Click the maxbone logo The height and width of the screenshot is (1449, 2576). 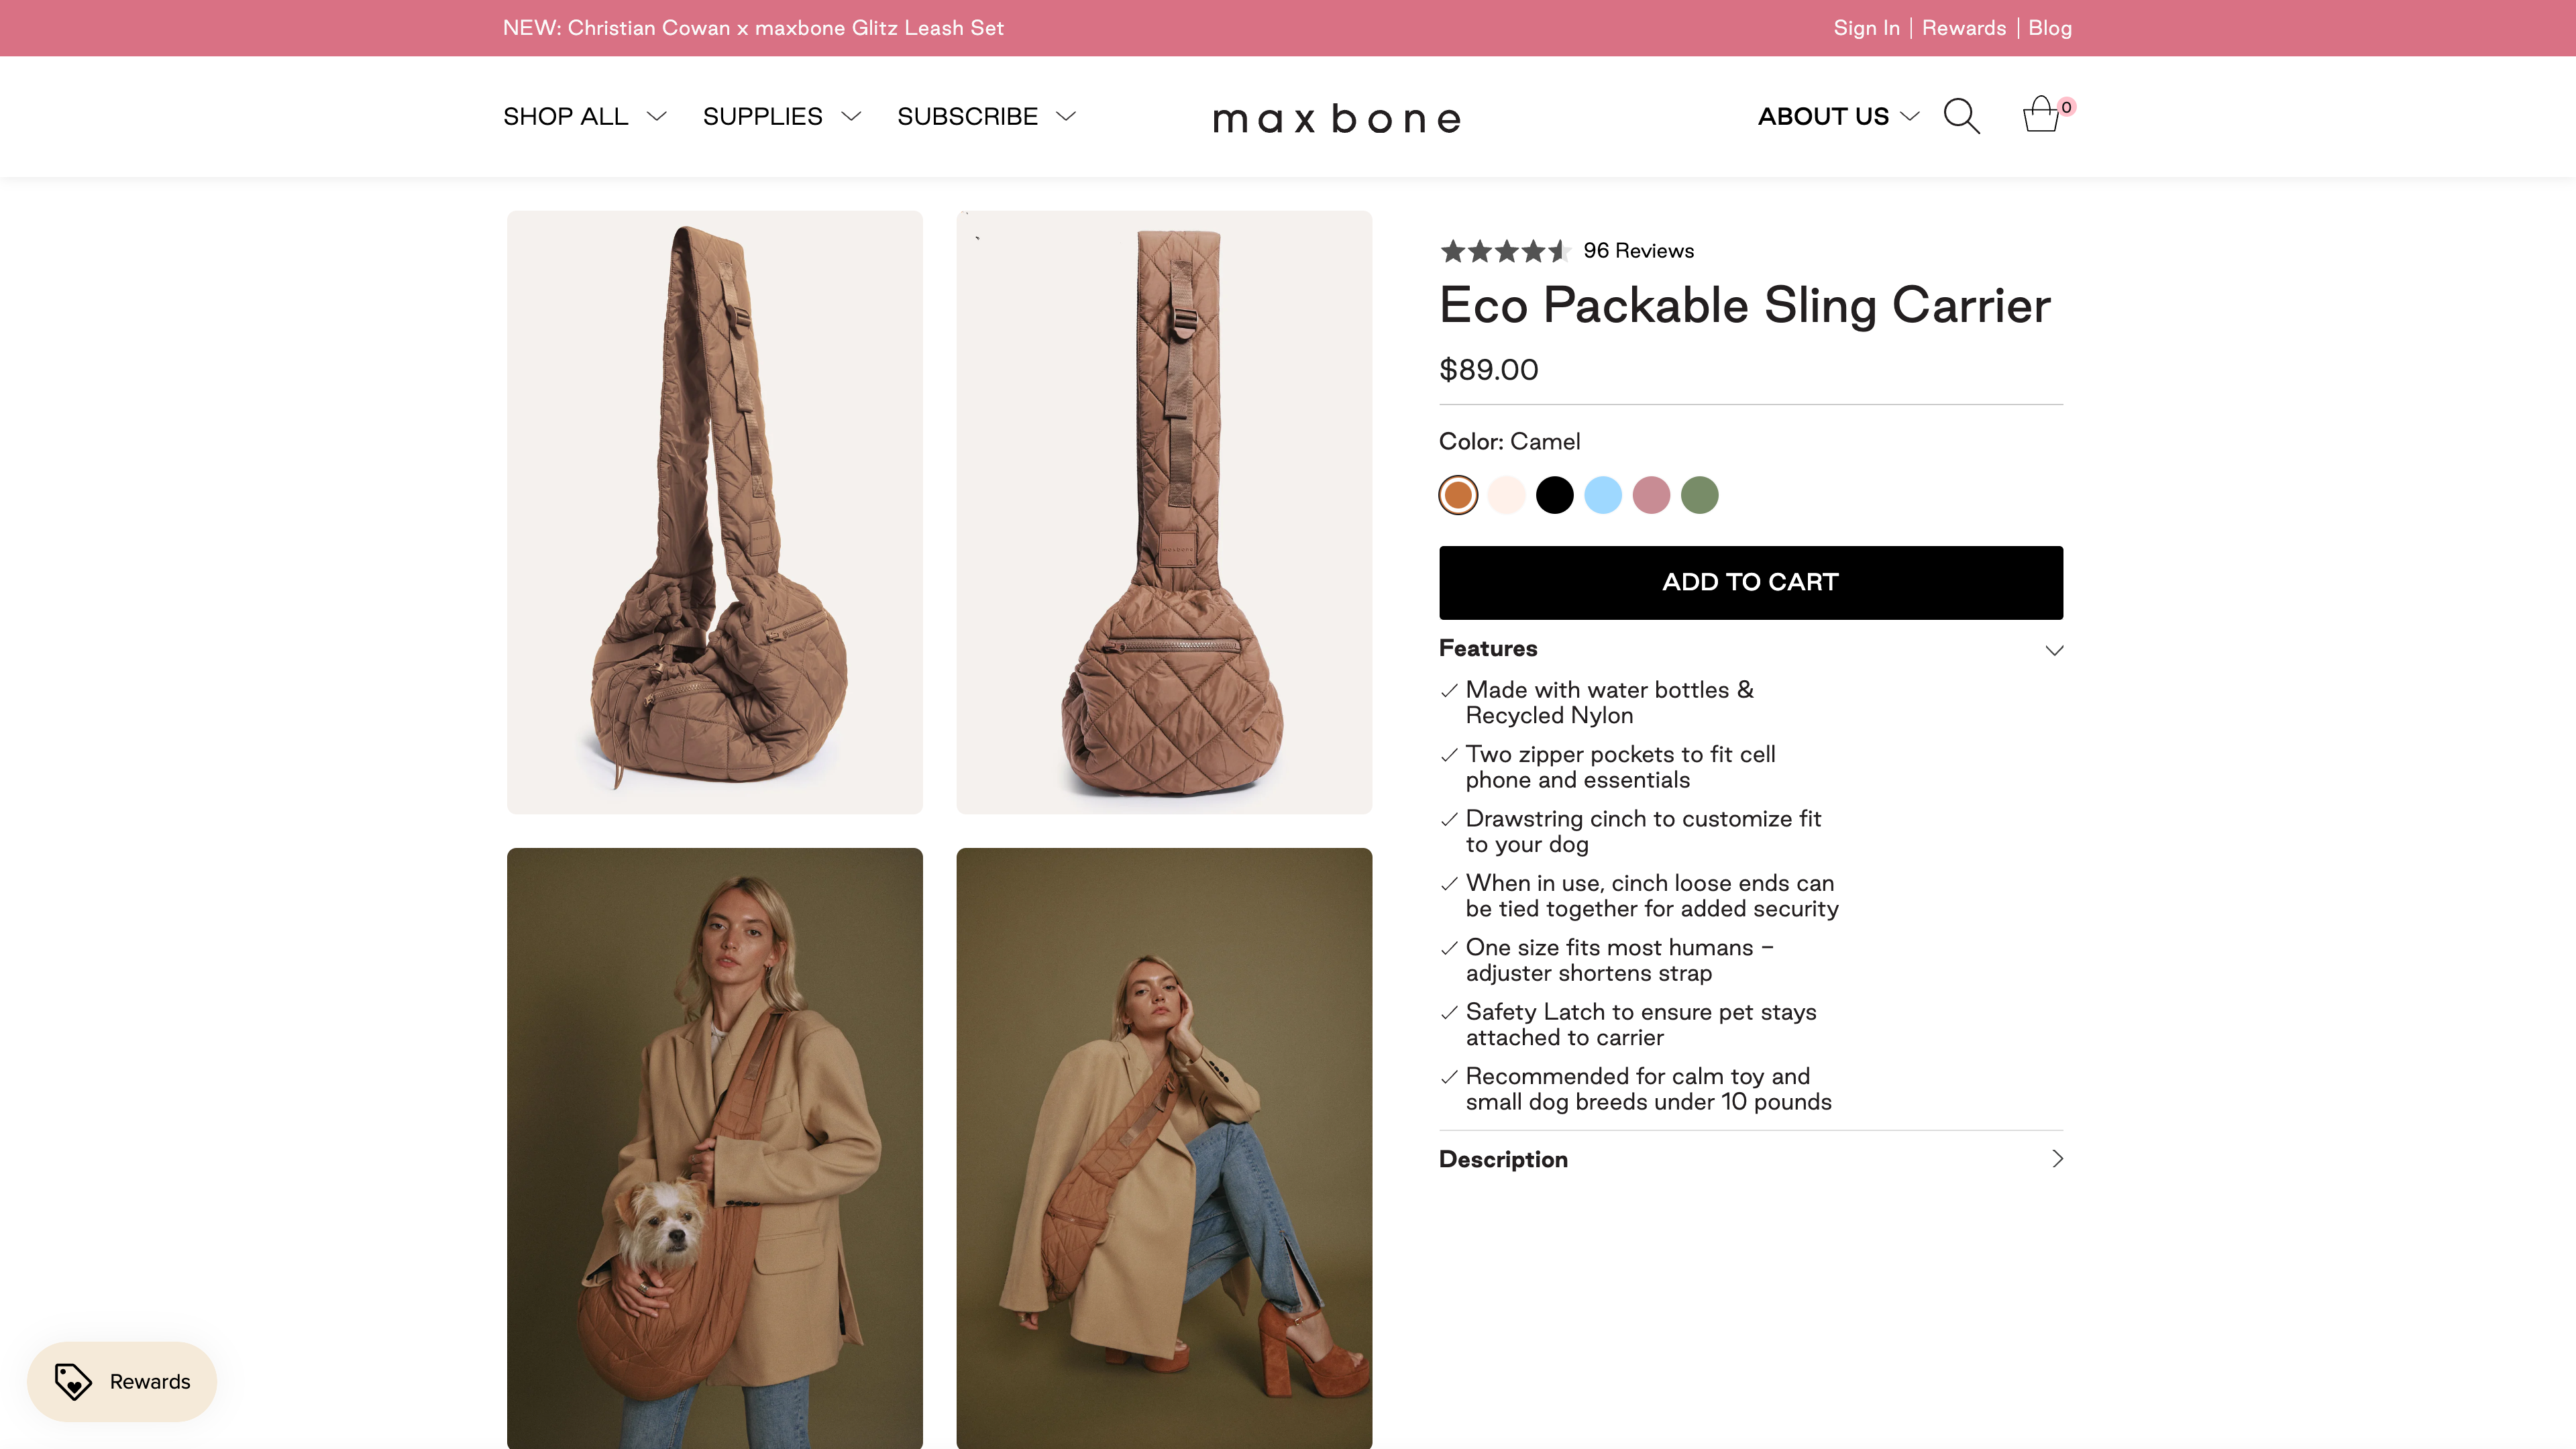(1337, 119)
